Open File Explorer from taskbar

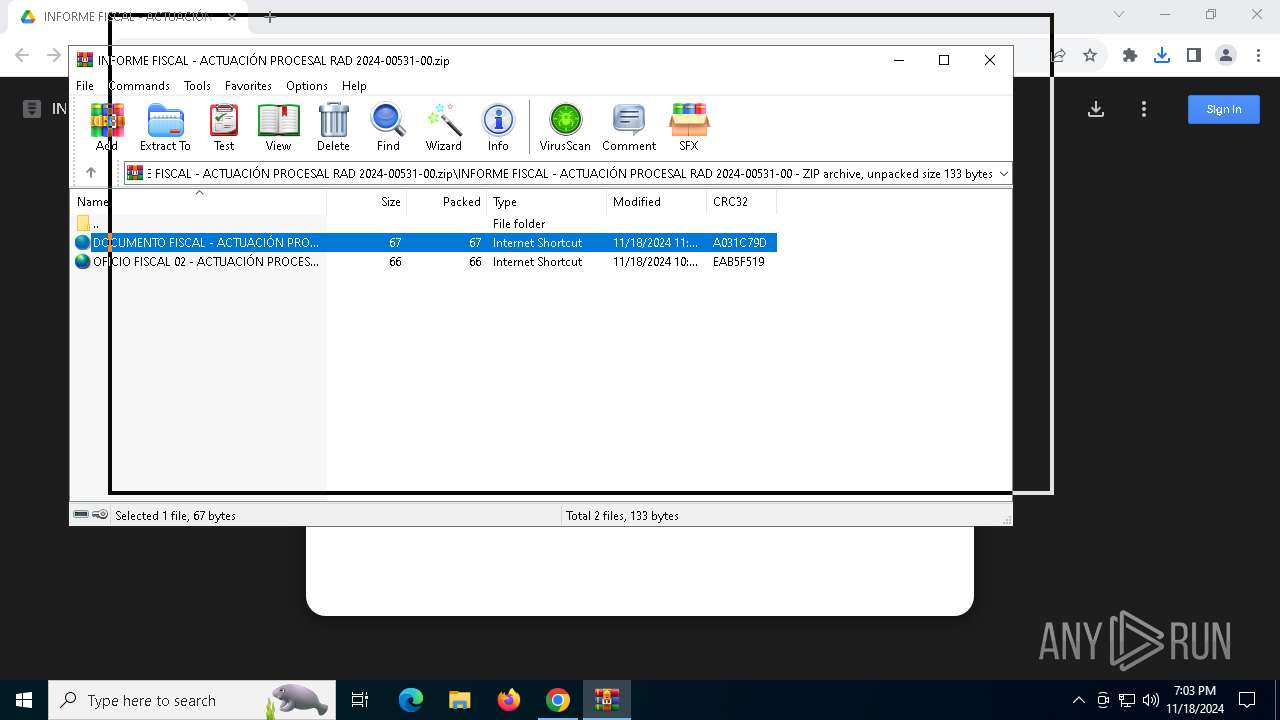(460, 700)
